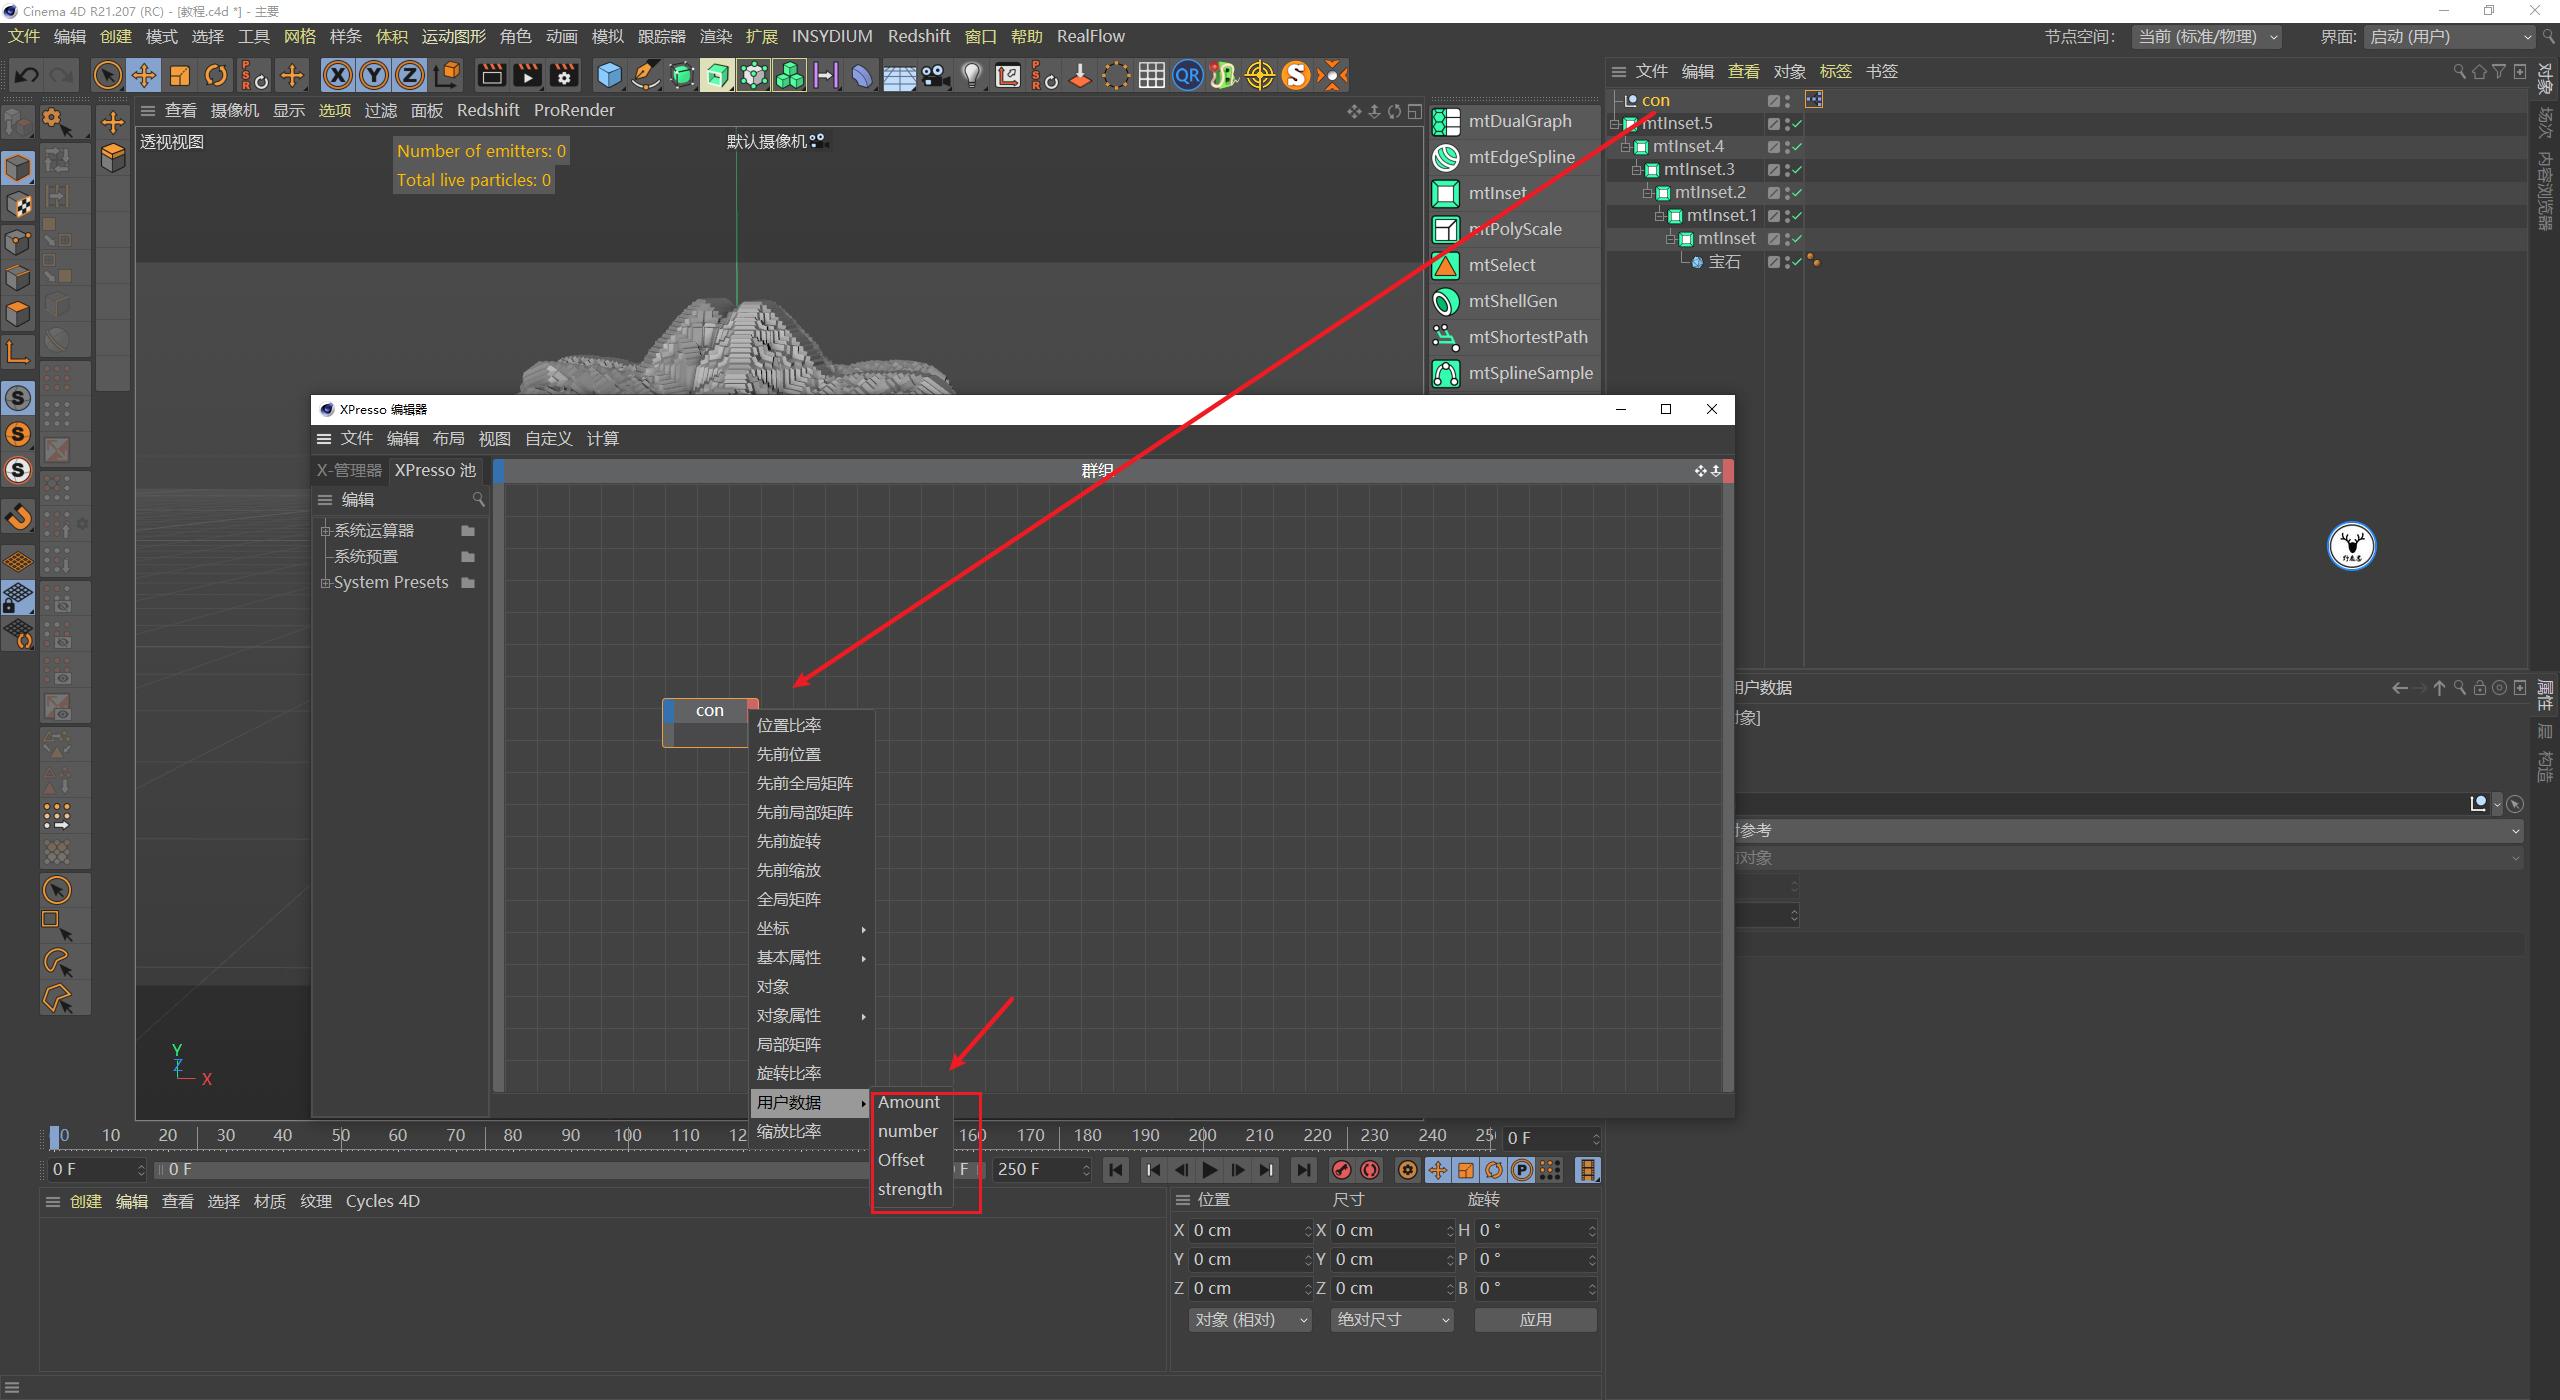Click the Undo arrow icon
2560x1400 pixels.
click(x=26, y=75)
